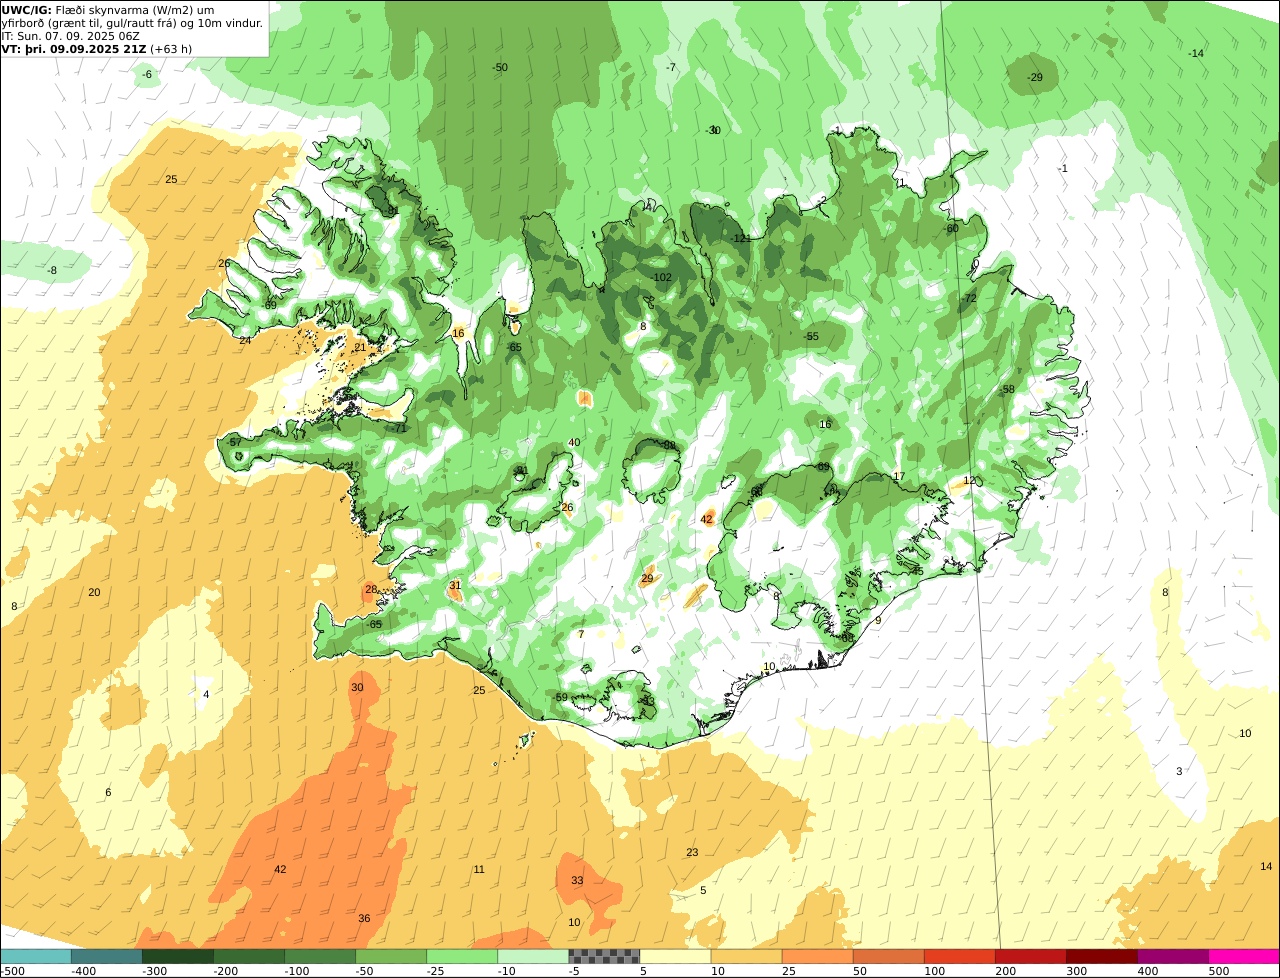1280x978 pixels.
Task: Click the map value '-29' in the northeast sea
Action: pyautogui.click(x=1035, y=77)
